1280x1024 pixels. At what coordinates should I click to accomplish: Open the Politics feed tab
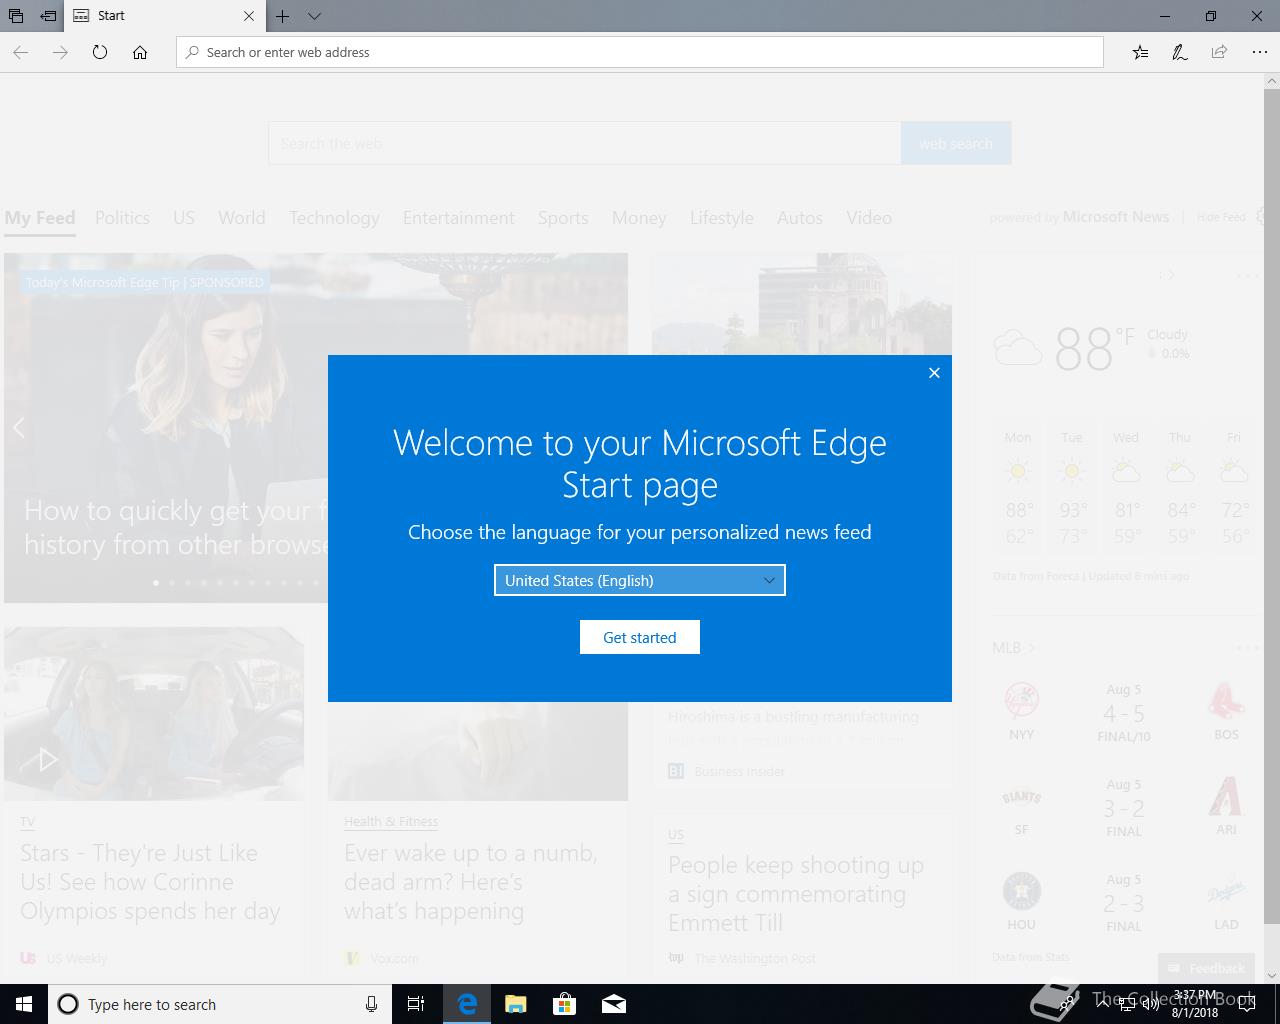click(x=122, y=217)
